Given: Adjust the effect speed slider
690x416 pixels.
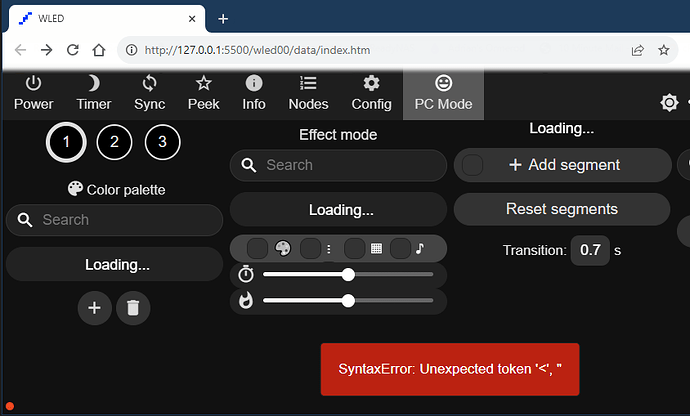Looking at the screenshot, I should coord(348,275).
